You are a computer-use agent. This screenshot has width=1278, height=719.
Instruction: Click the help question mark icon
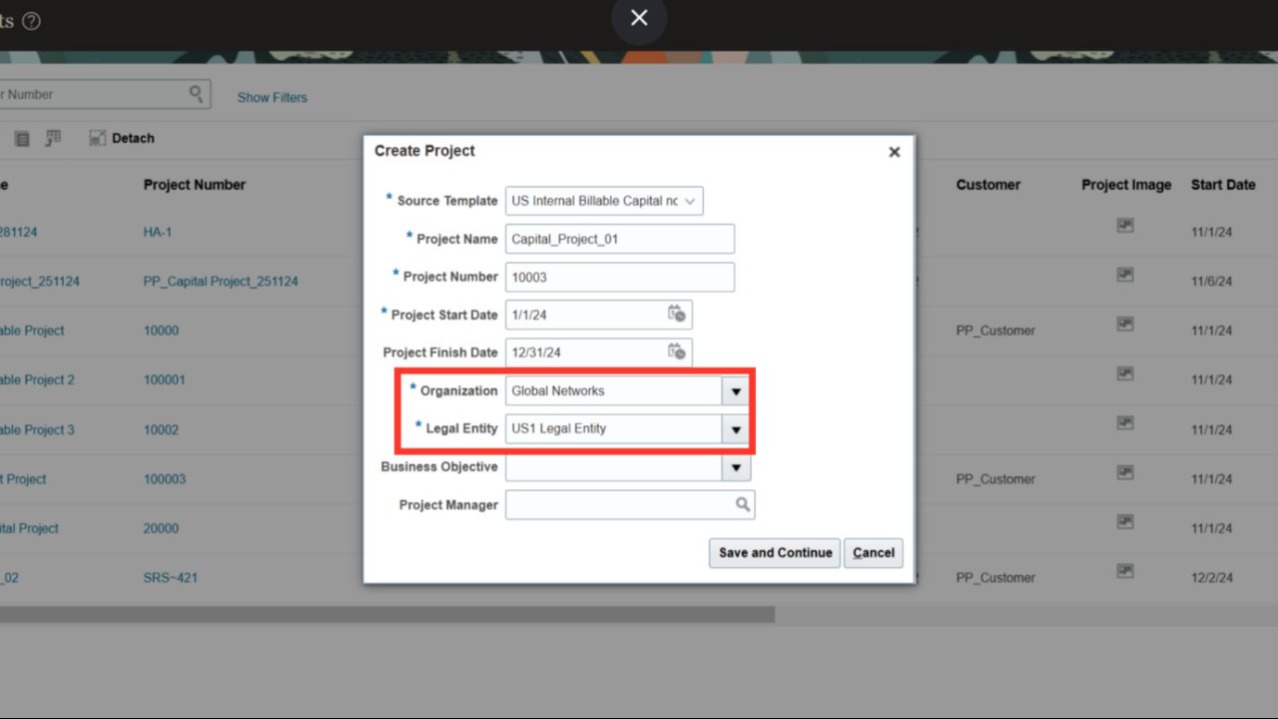[31, 21]
